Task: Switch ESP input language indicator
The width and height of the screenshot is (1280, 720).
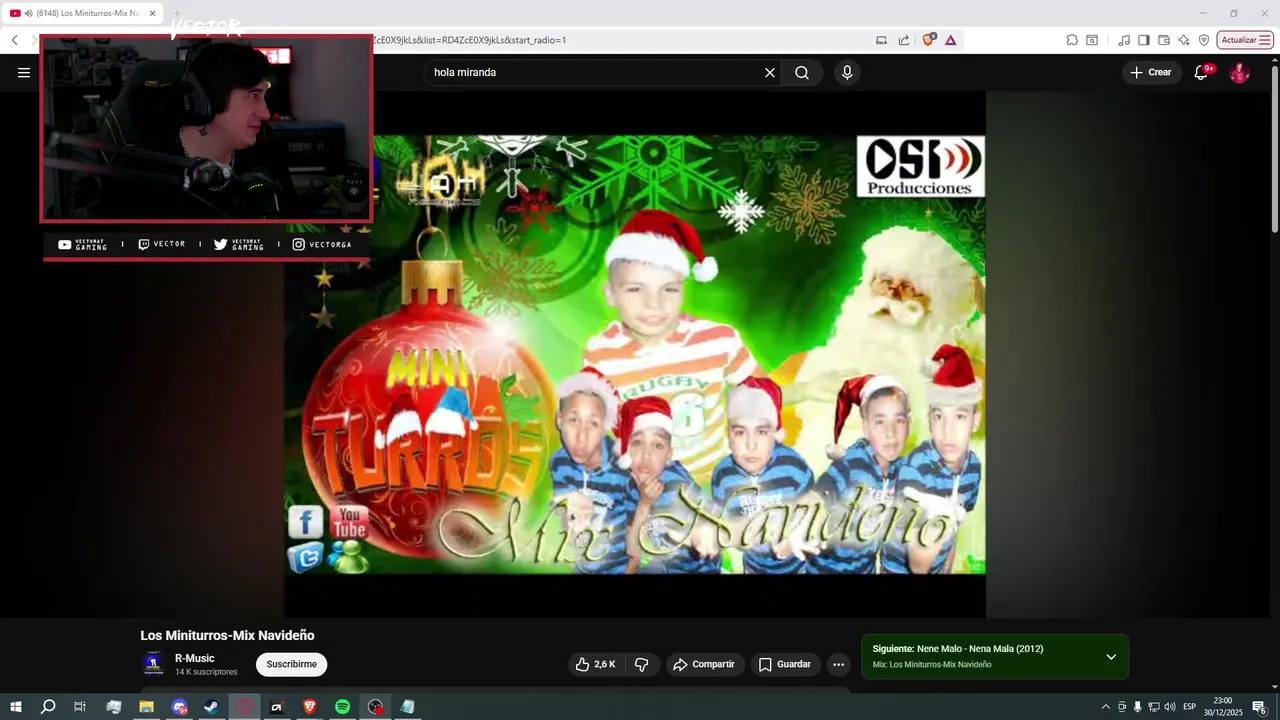Action: (1189, 707)
